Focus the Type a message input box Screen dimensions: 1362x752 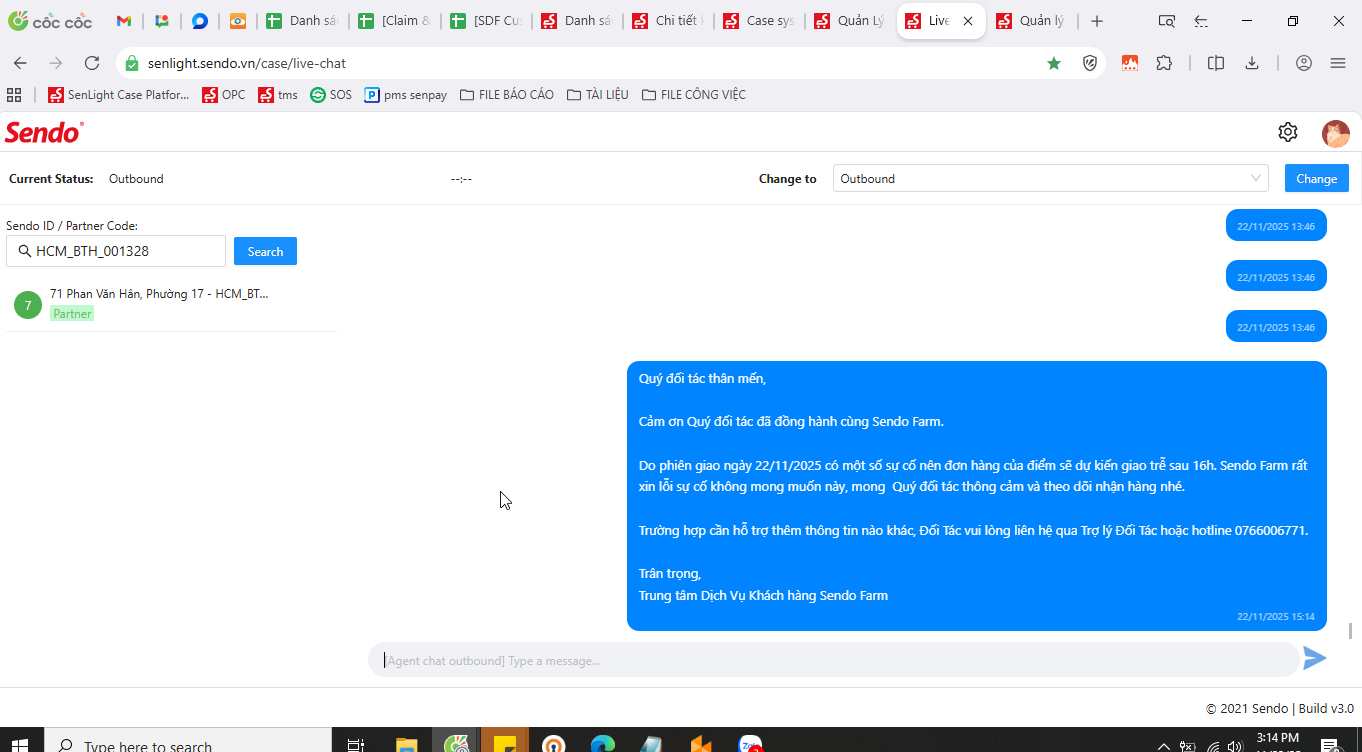point(833,660)
